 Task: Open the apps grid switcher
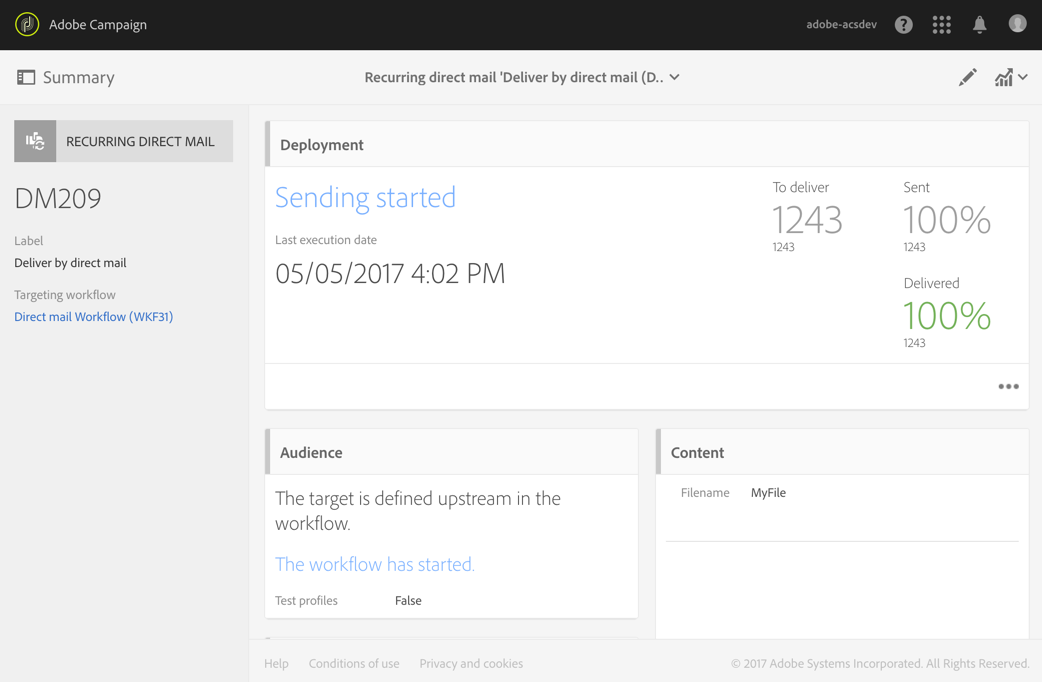tap(942, 25)
